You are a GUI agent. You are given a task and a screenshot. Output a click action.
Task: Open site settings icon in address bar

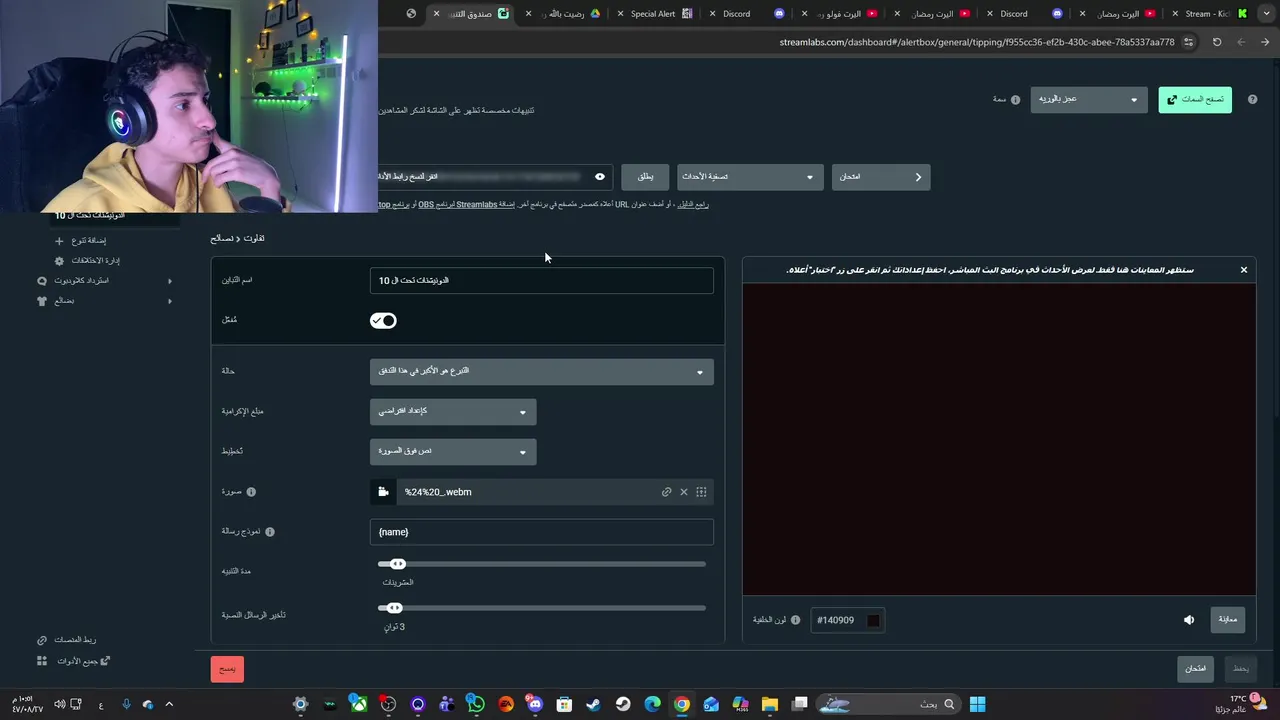point(1188,42)
